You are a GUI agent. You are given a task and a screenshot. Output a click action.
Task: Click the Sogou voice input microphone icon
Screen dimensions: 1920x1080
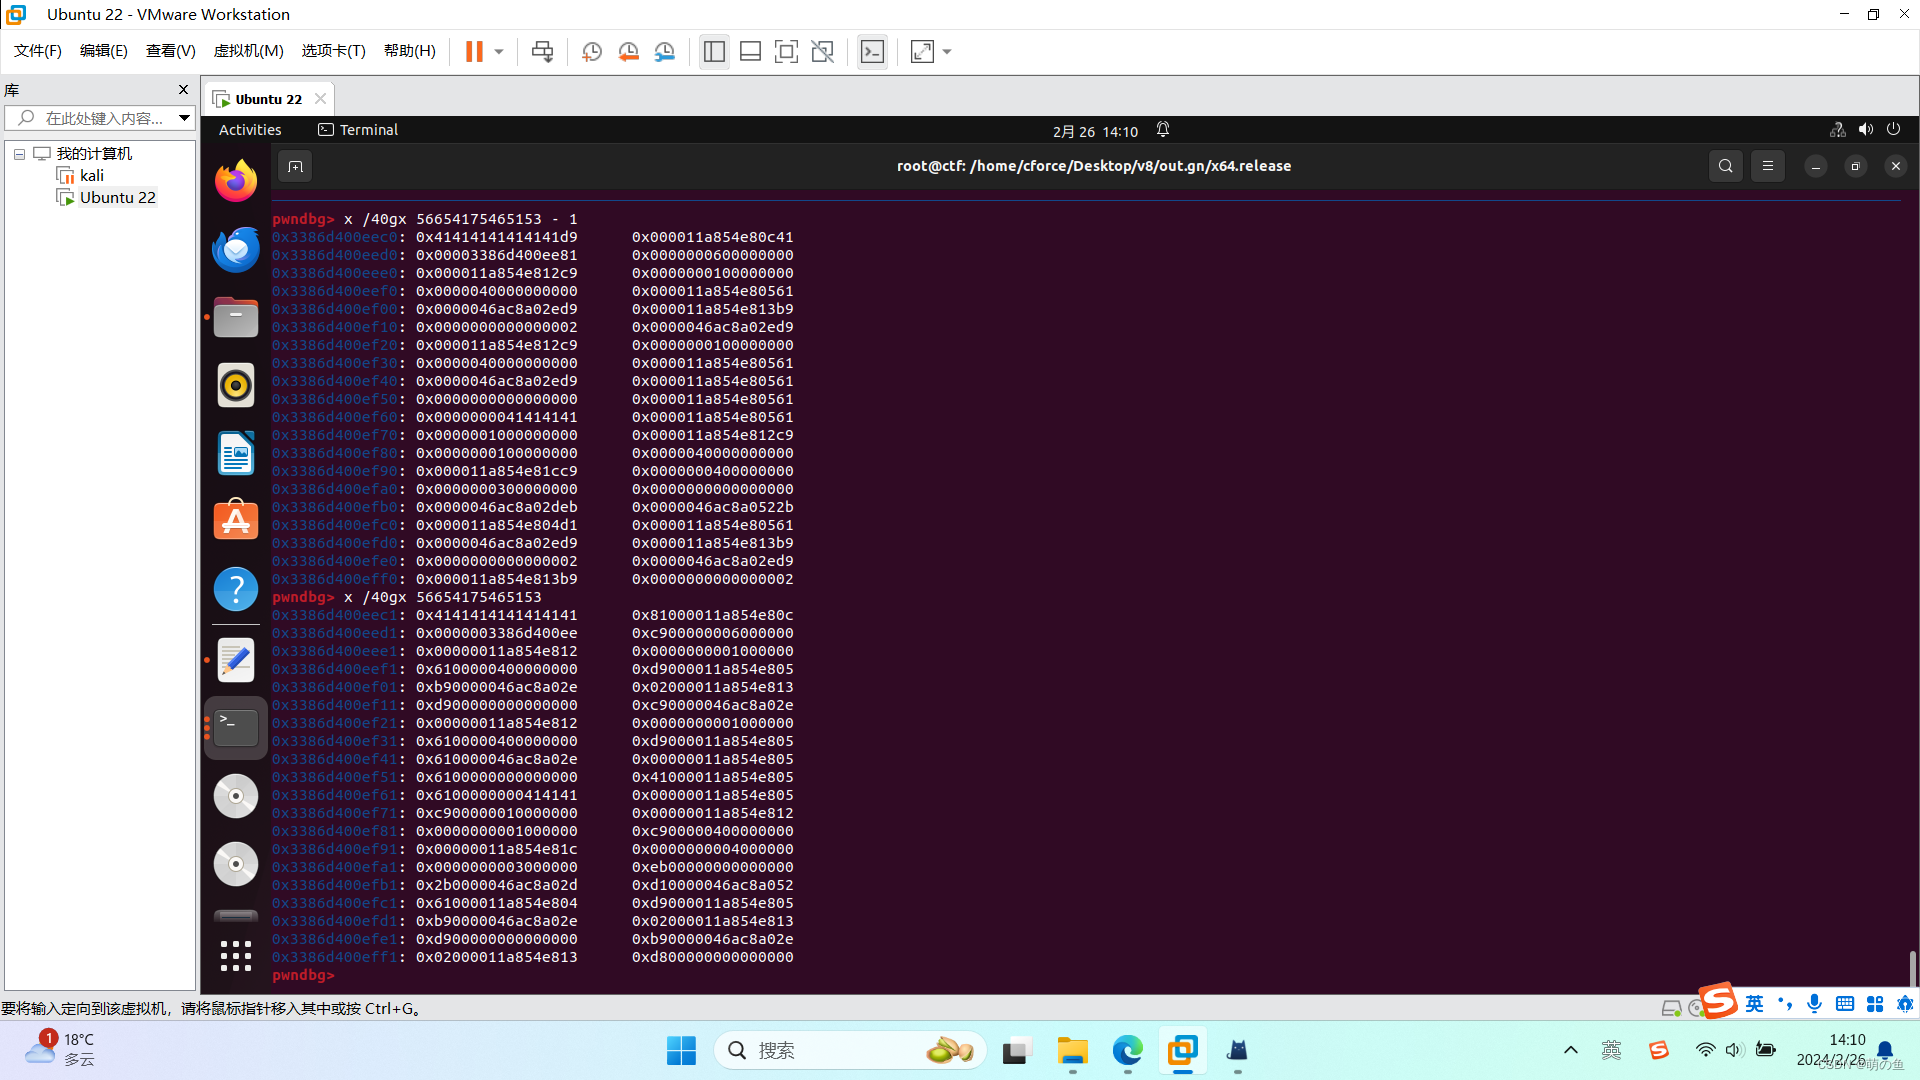click(x=1815, y=1004)
